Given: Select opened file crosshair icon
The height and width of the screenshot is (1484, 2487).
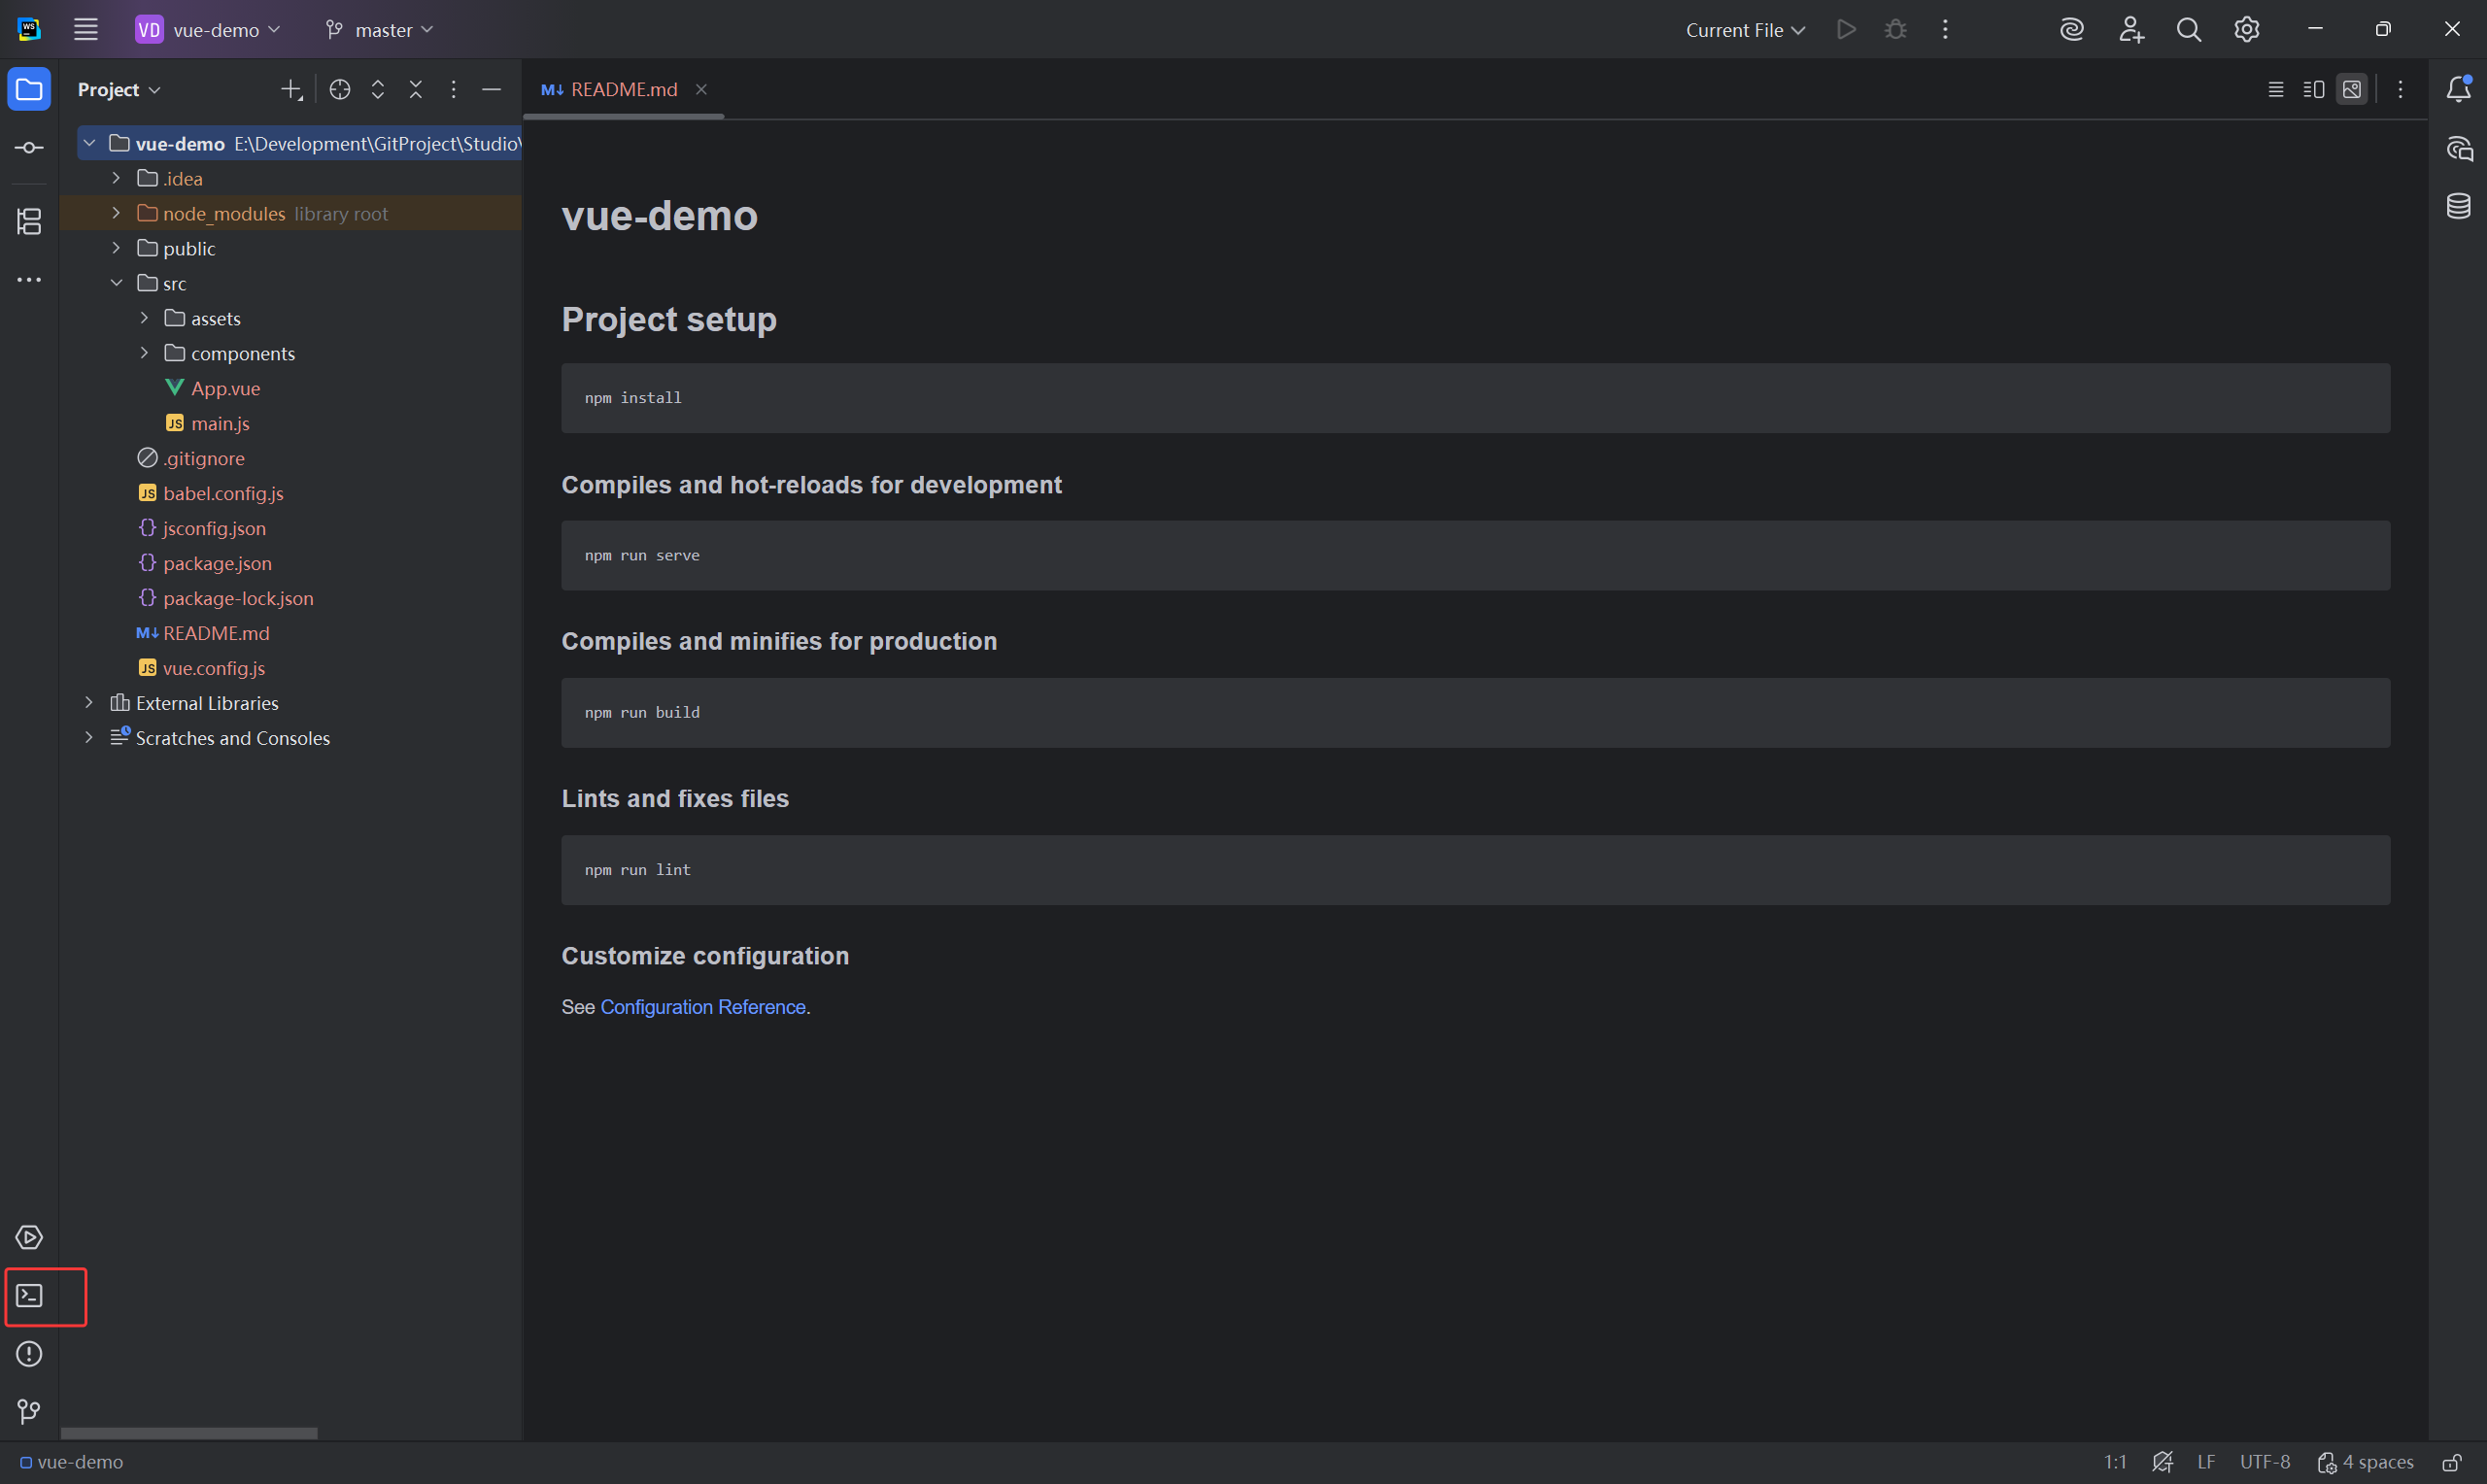Looking at the screenshot, I should click(x=340, y=90).
